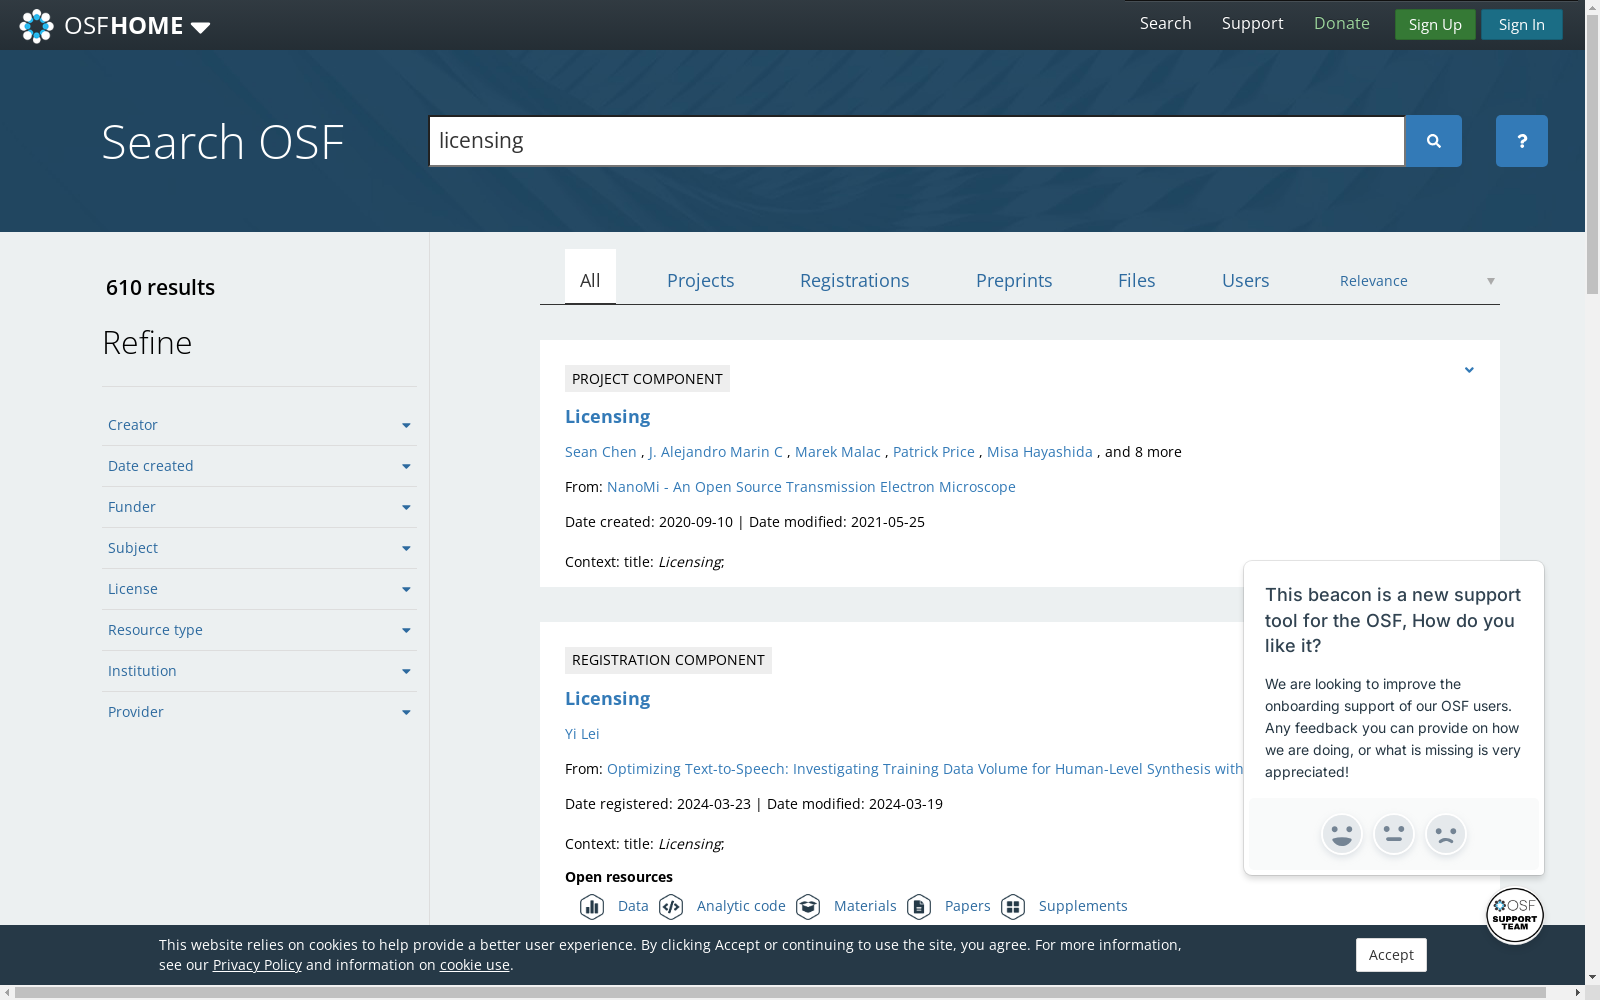
Task: Accept the cookie notice
Action: point(1391,955)
